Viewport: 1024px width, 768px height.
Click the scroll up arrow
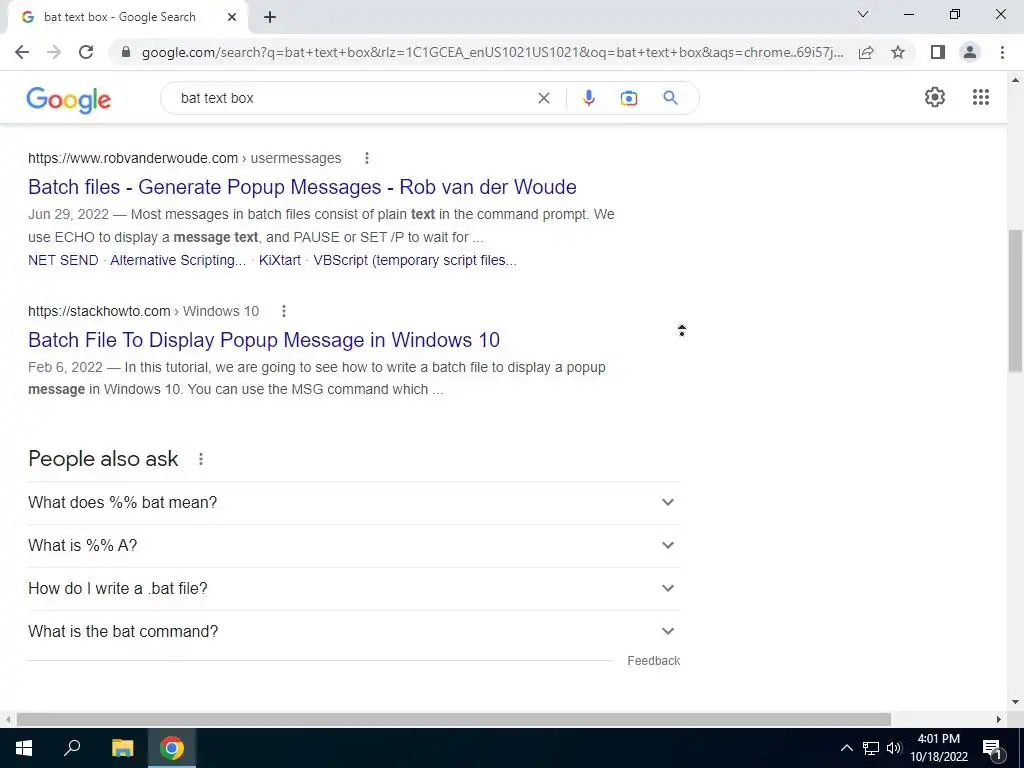pos(1015,80)
